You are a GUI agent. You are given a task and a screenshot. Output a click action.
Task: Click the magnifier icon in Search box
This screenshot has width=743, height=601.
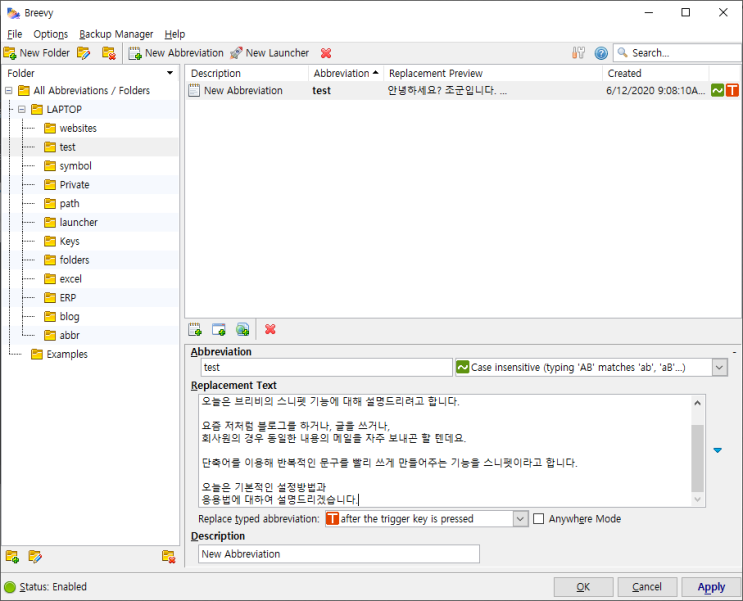tap(623, 53)
